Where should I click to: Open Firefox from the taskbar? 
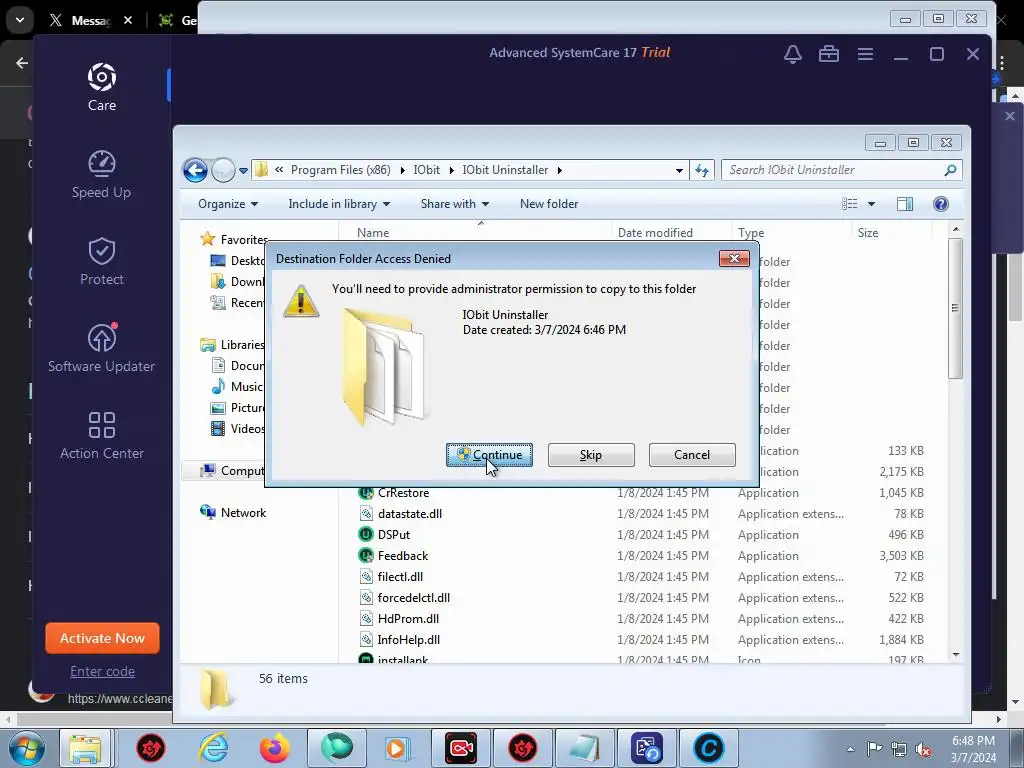coord(274,748)
